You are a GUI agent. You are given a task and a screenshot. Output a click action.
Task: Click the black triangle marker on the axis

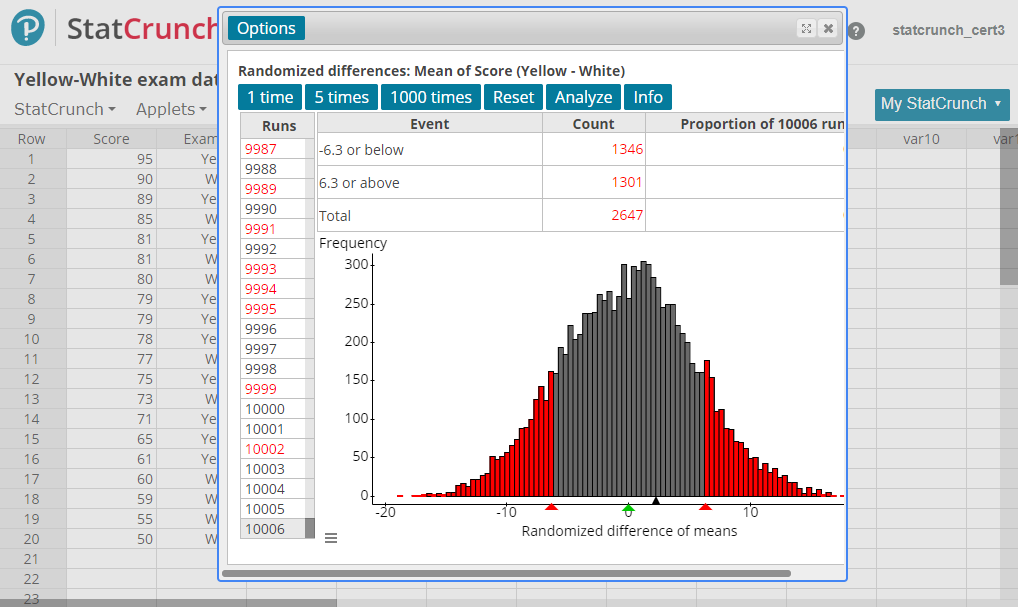[656, 501]
